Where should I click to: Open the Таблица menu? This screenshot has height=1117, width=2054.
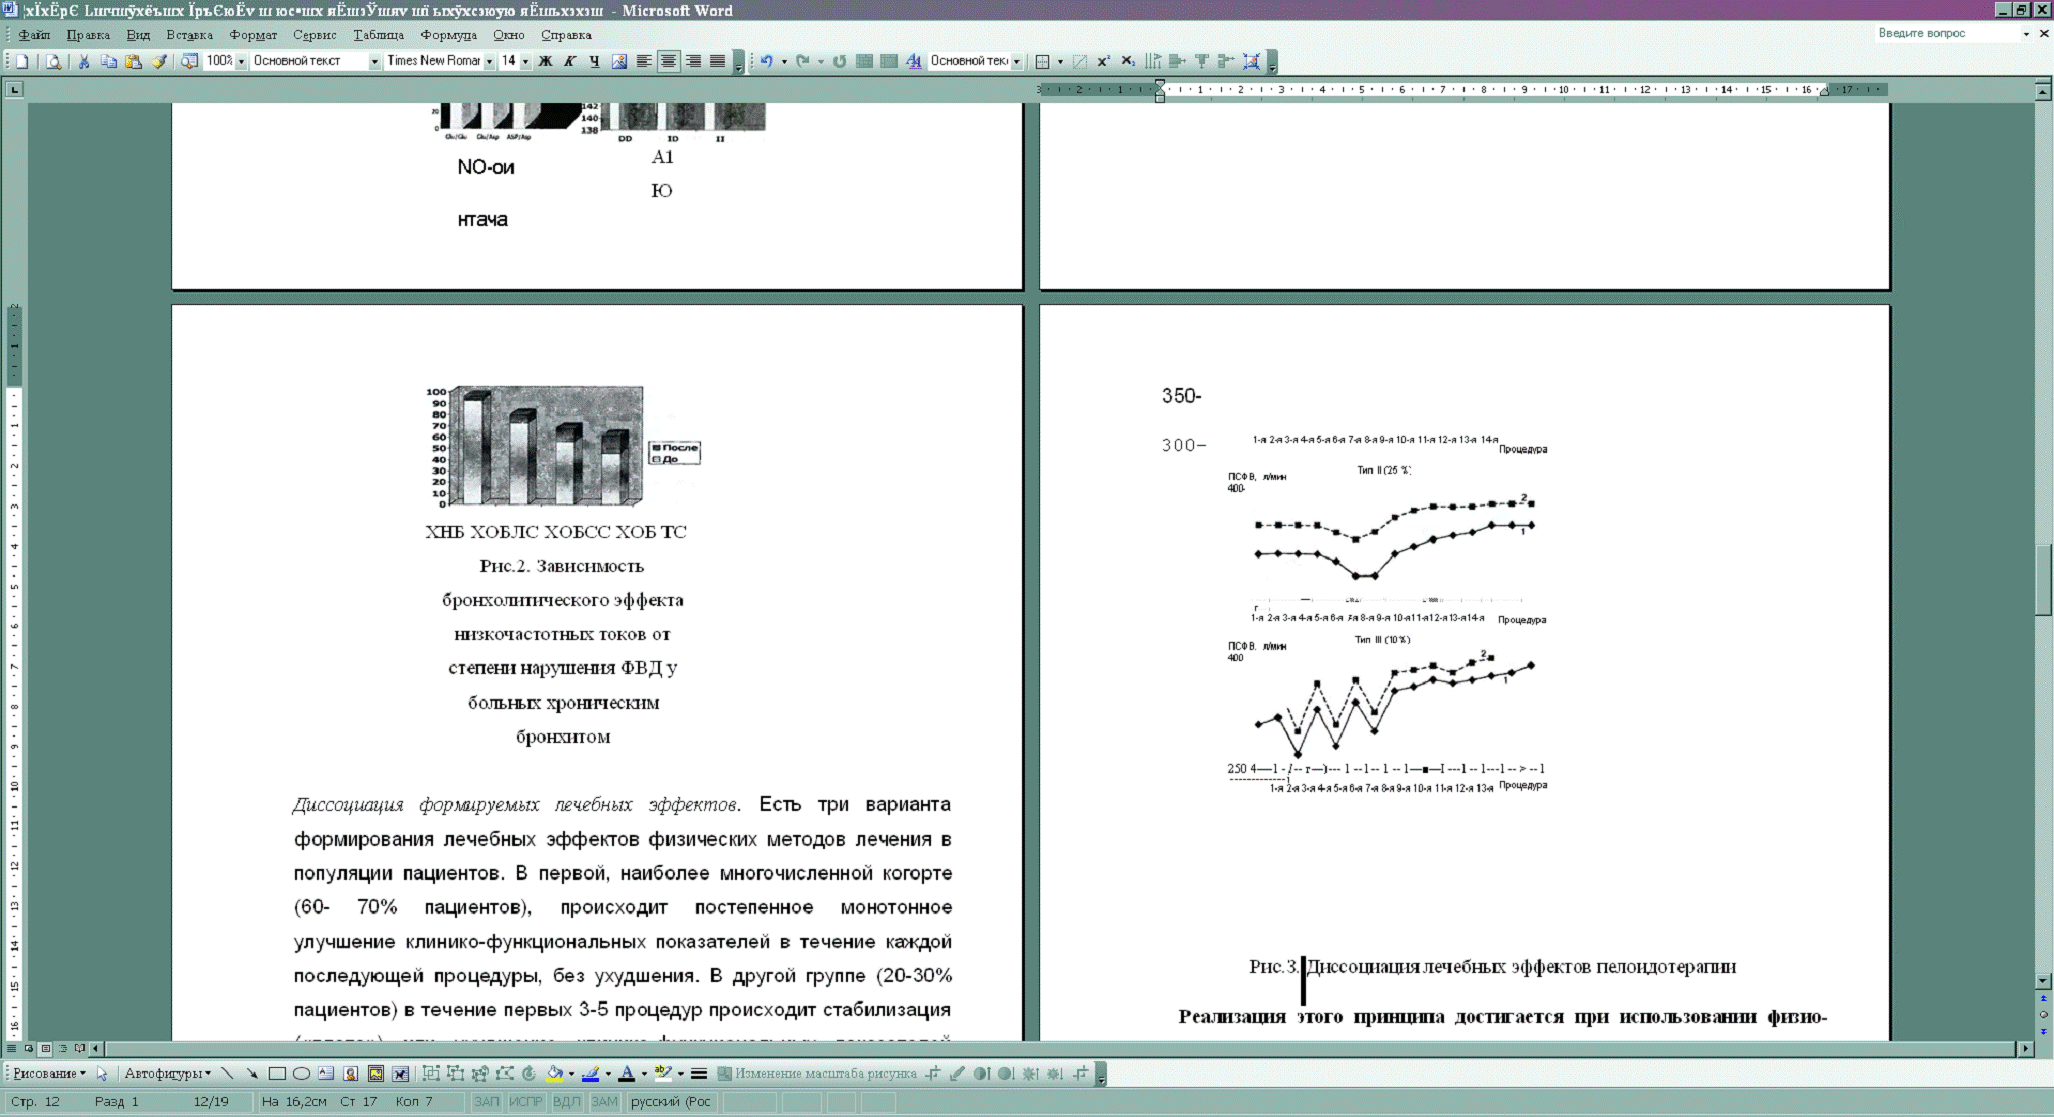[378, 35]
